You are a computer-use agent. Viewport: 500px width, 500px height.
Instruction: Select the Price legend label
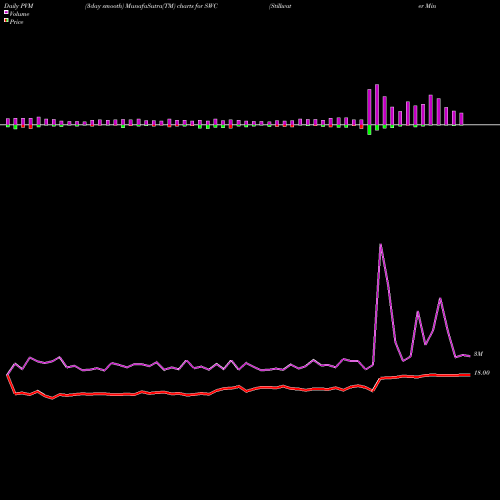(16, 22)
